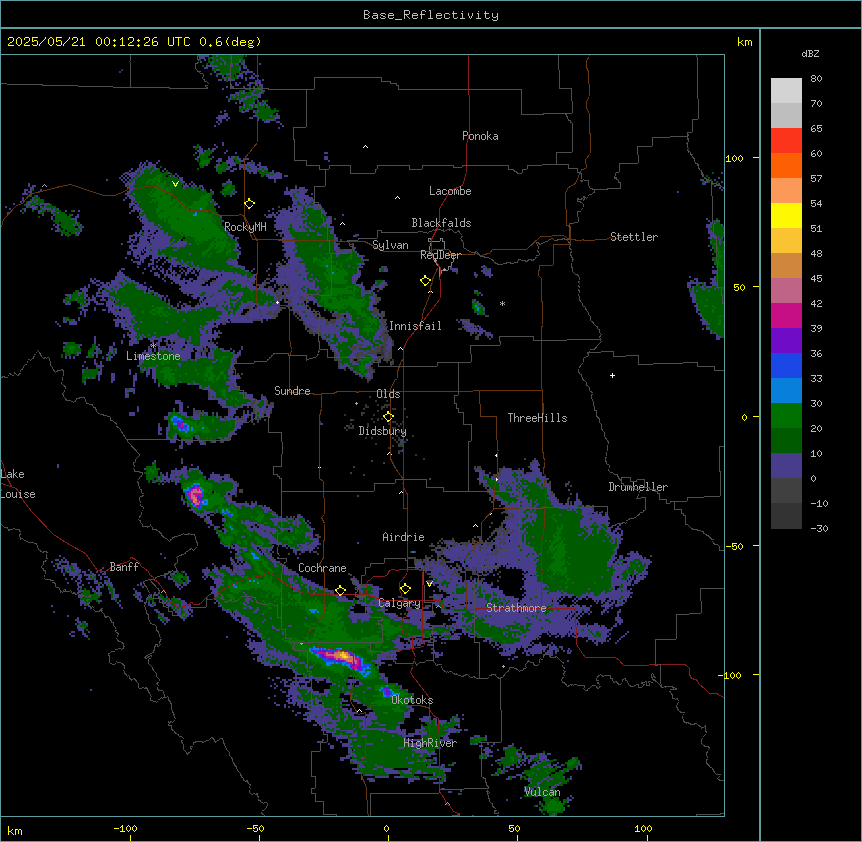Click the white asterisk east of Innisfail
Screen dimensions: 862x842
(502, 303)
